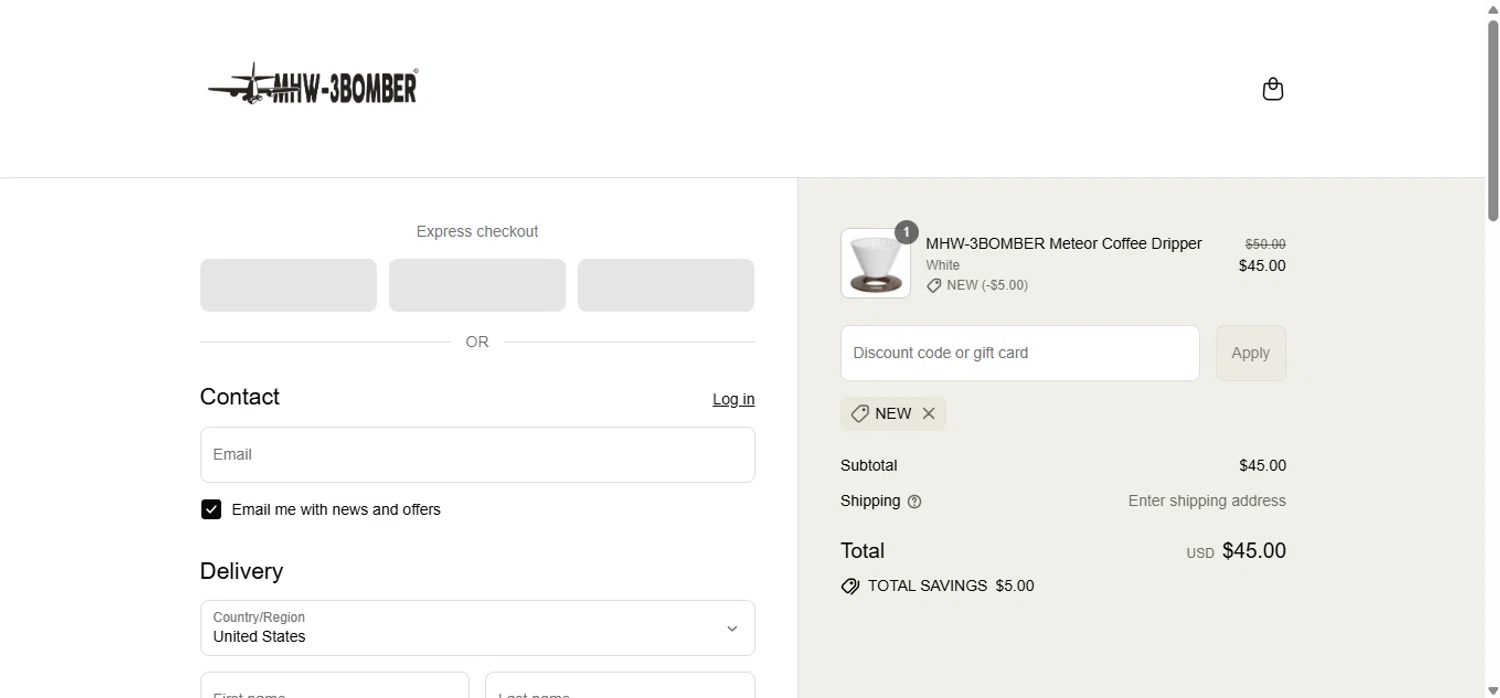
Task: Click the third express checkout button
Action: [666, 285]
